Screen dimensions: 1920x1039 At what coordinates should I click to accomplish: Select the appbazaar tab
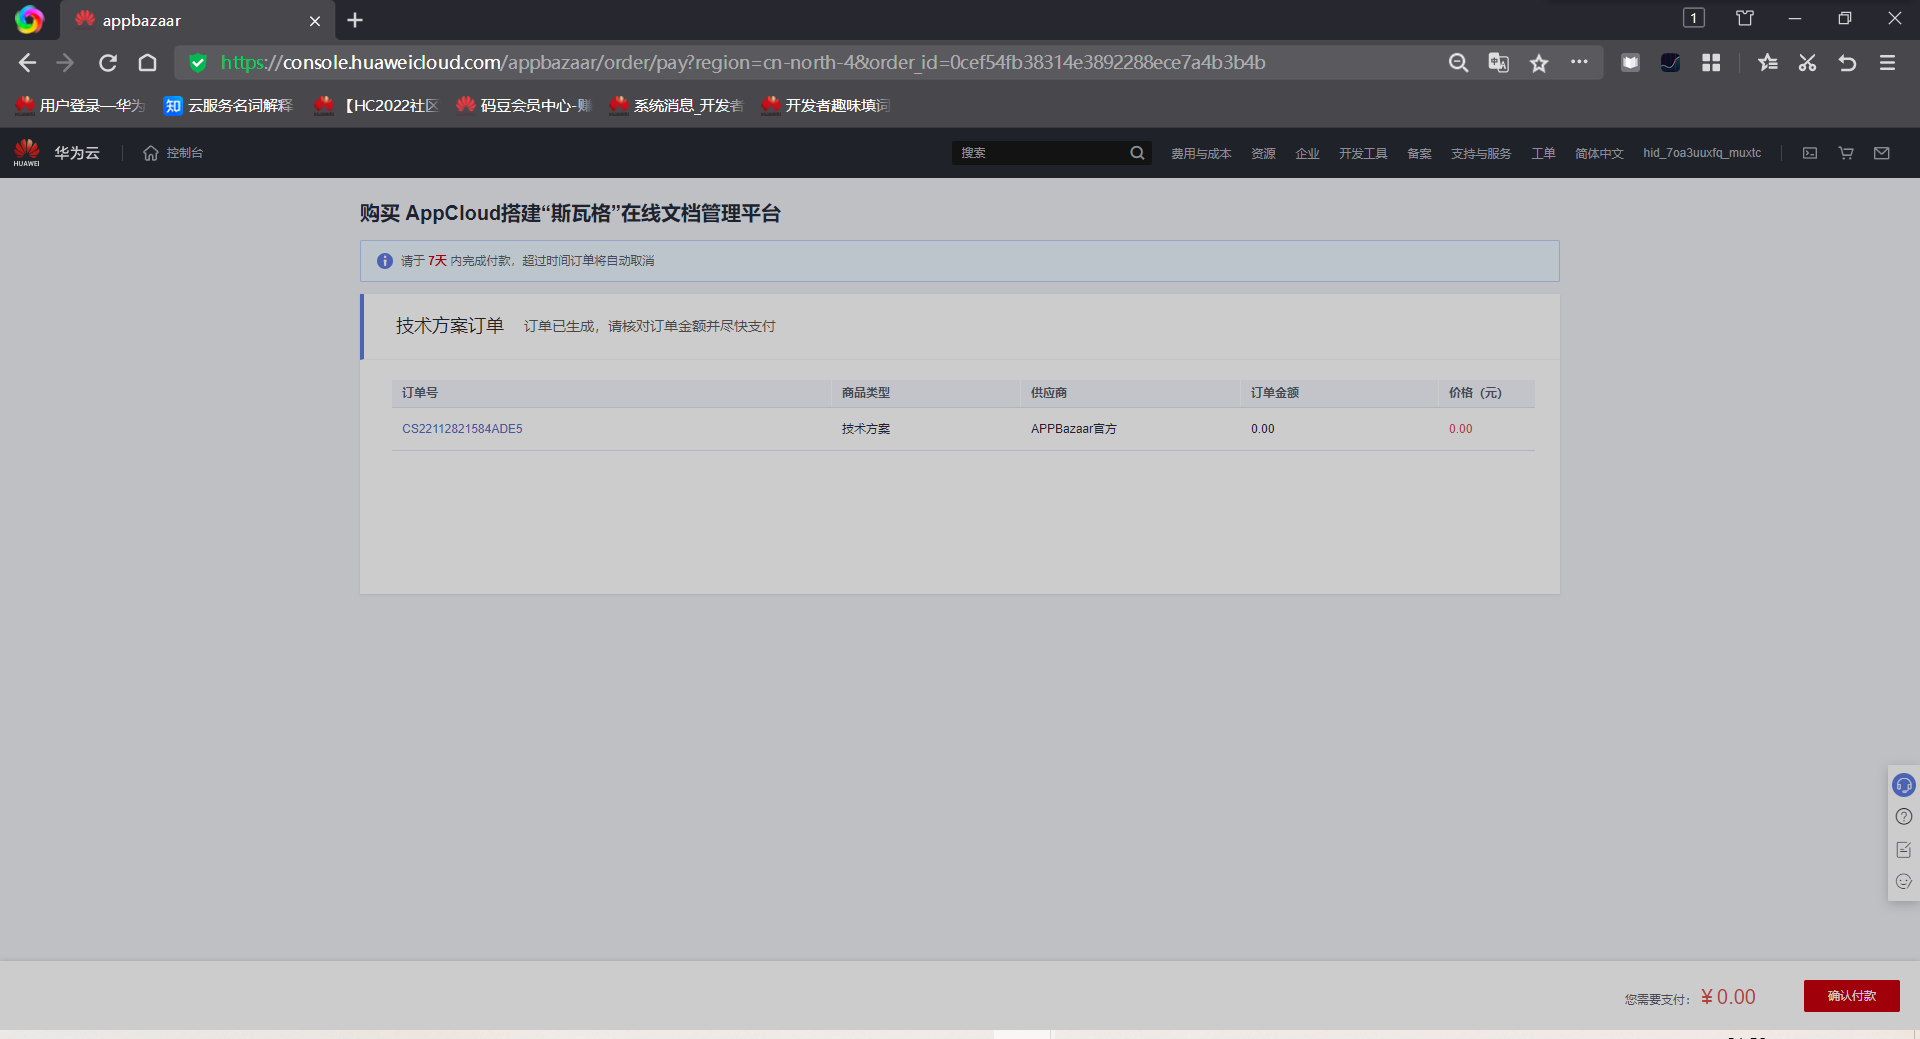(198, 20)
